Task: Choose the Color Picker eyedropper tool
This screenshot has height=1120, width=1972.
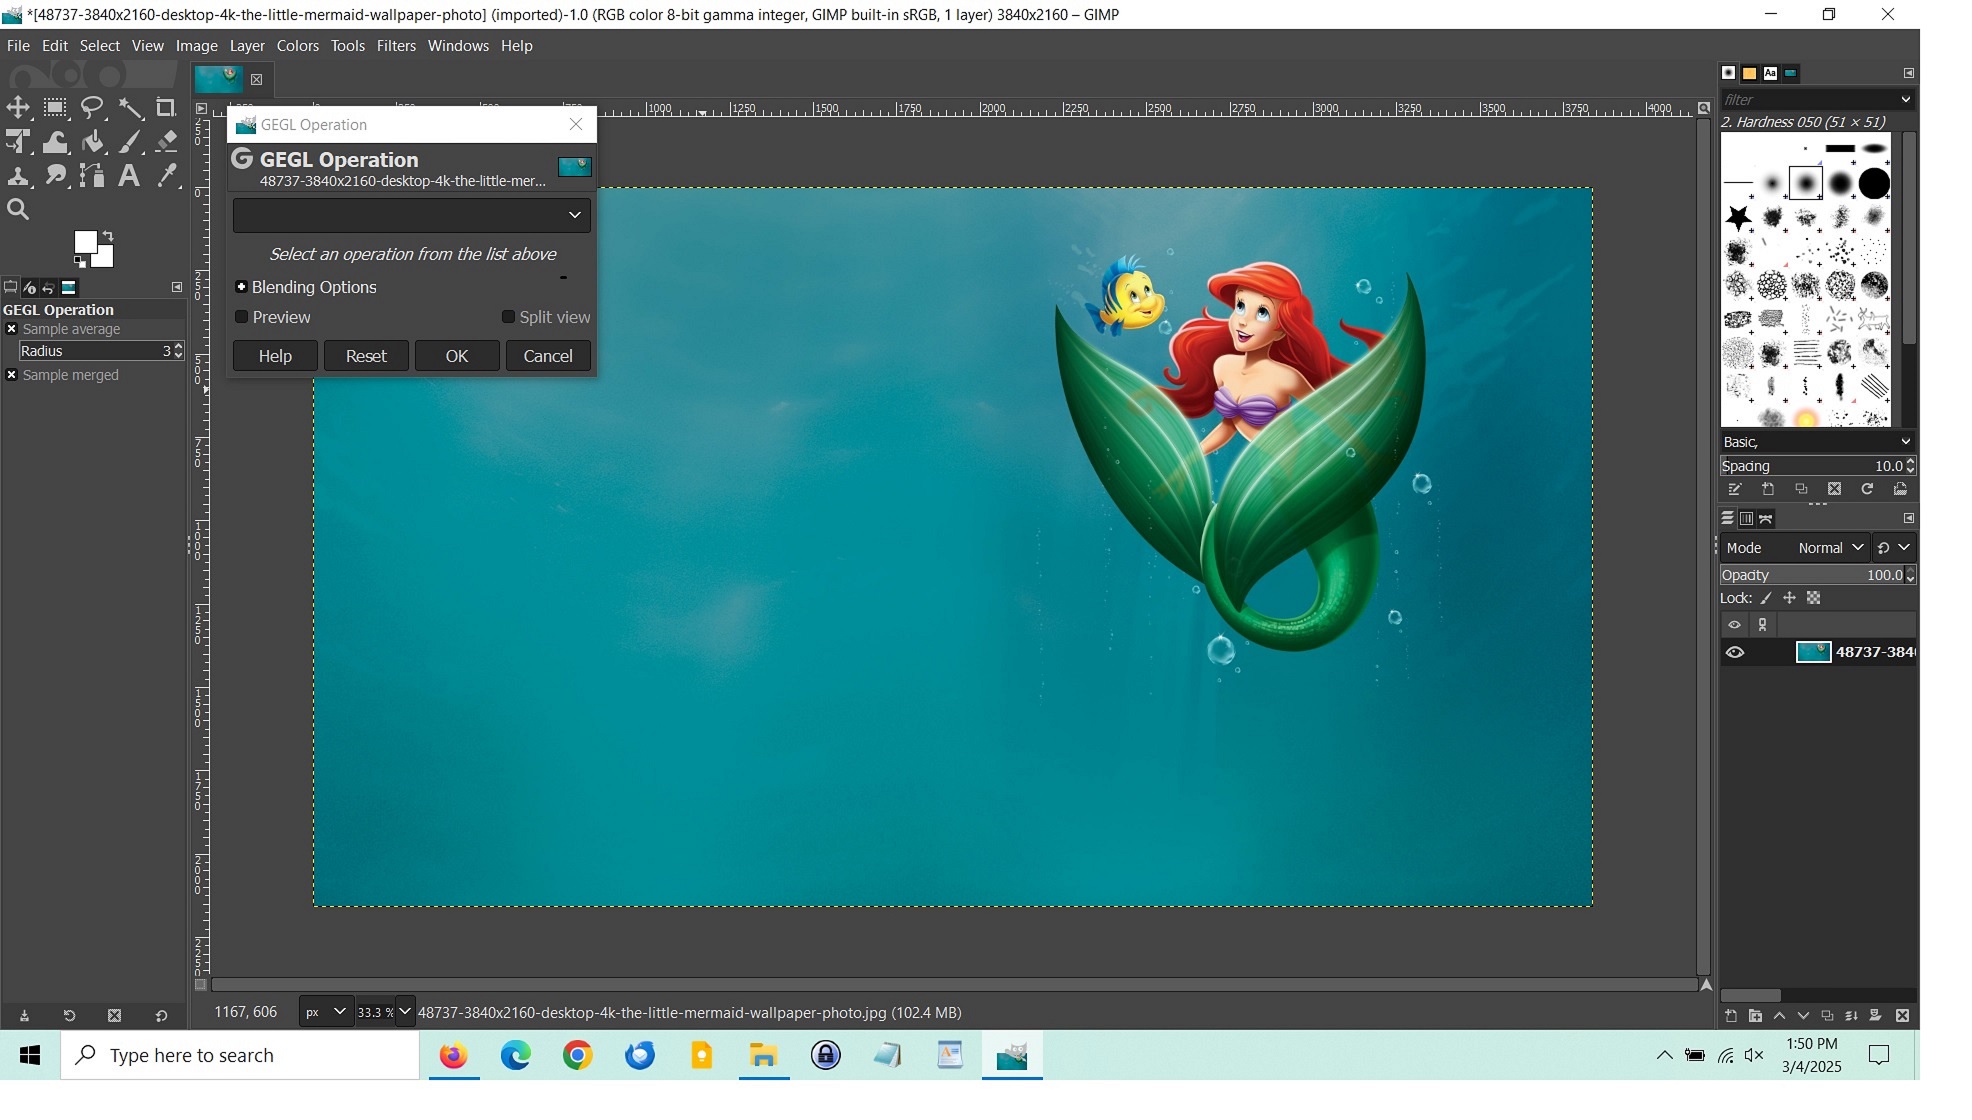Action: 166,176
